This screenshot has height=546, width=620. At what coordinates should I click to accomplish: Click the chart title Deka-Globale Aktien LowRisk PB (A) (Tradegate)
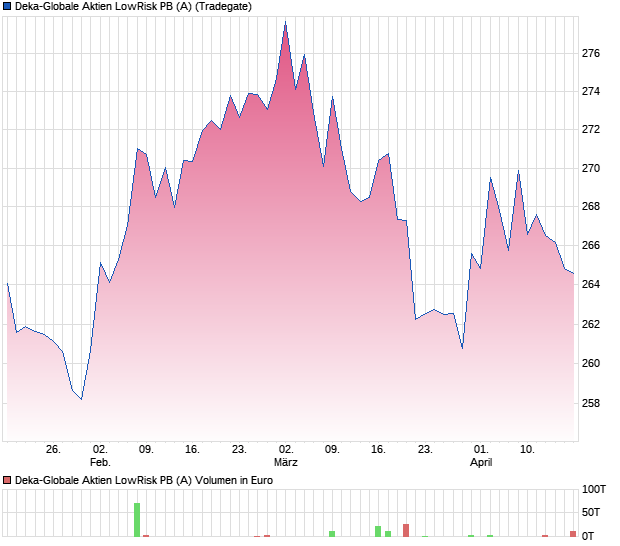click(133, 7)
